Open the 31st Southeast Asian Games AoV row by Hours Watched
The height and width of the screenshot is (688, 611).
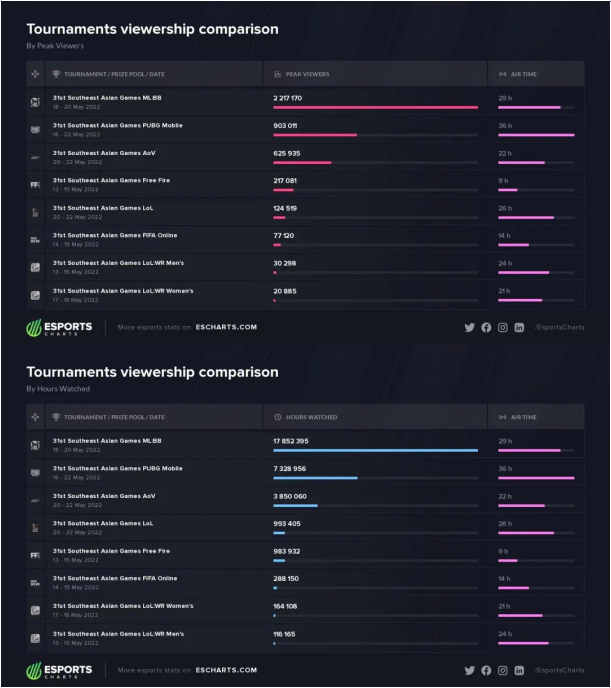[104, 496]
